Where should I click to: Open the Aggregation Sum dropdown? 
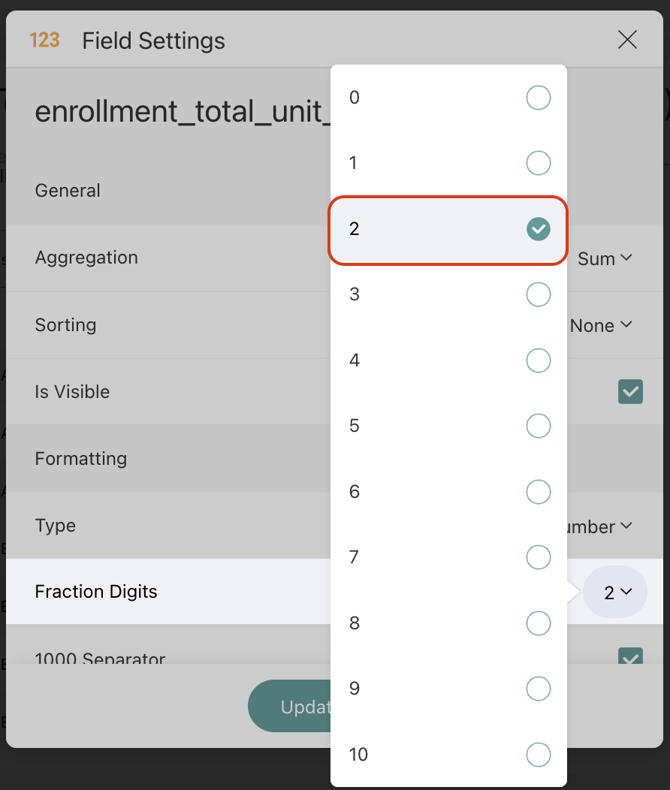(605, 258)
